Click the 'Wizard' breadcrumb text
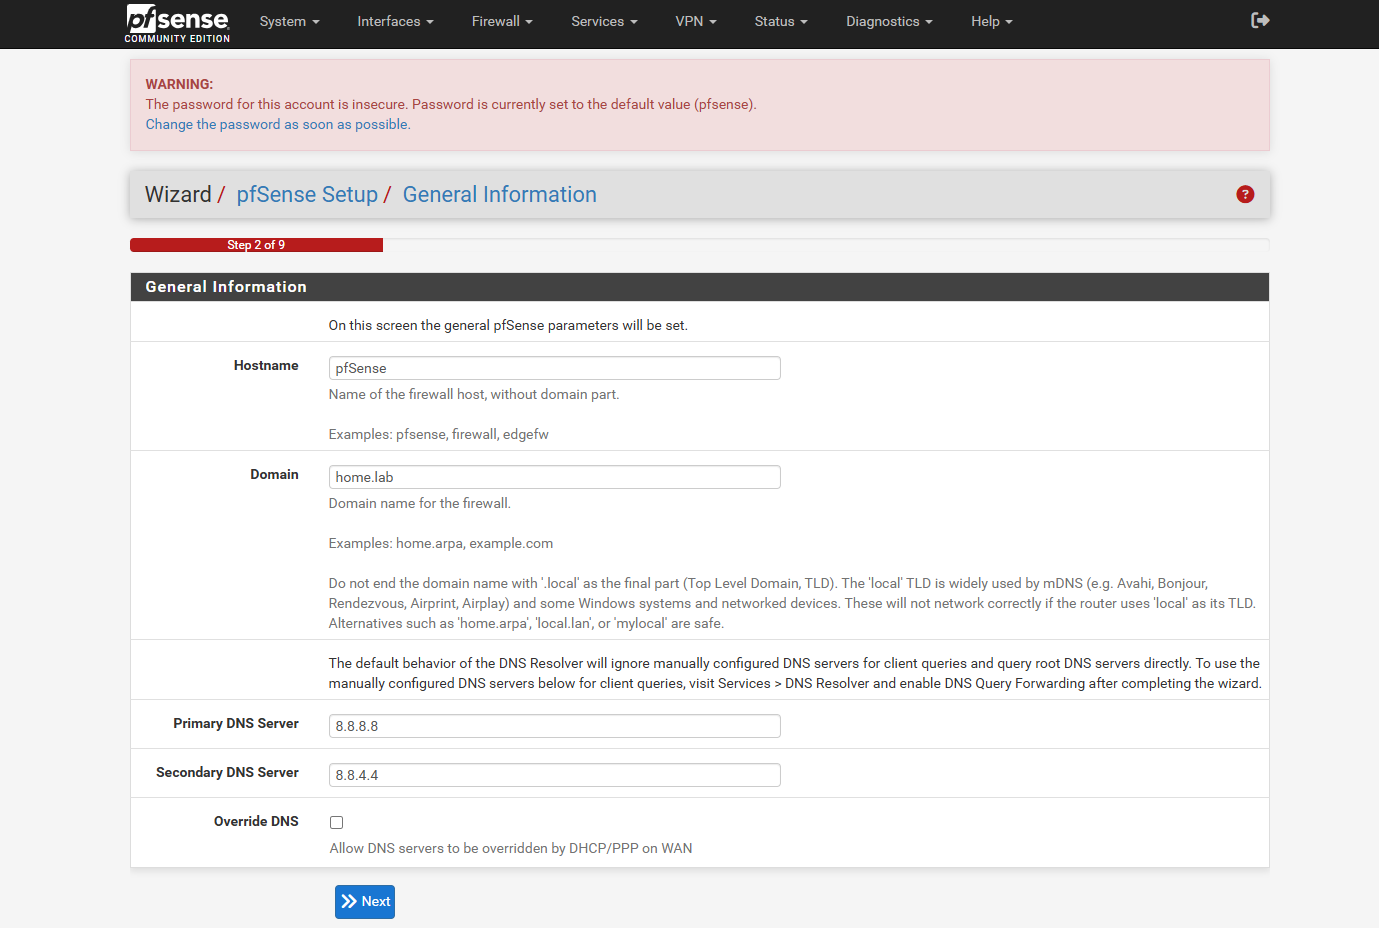 pos(178,194)
